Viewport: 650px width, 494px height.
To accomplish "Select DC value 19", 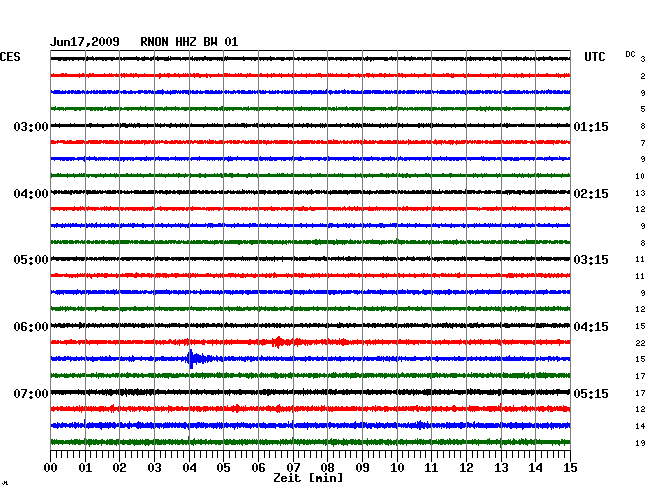I will coord(640,443).
